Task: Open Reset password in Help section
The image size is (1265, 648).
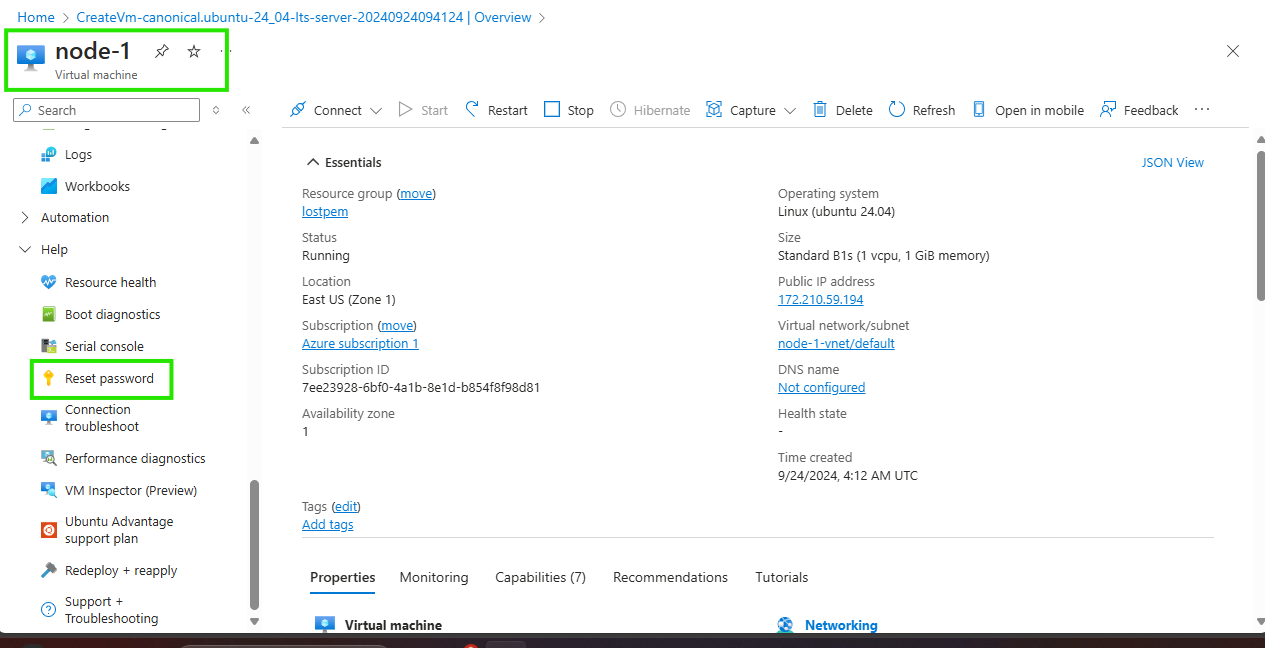Action: (x=109, y=378)
